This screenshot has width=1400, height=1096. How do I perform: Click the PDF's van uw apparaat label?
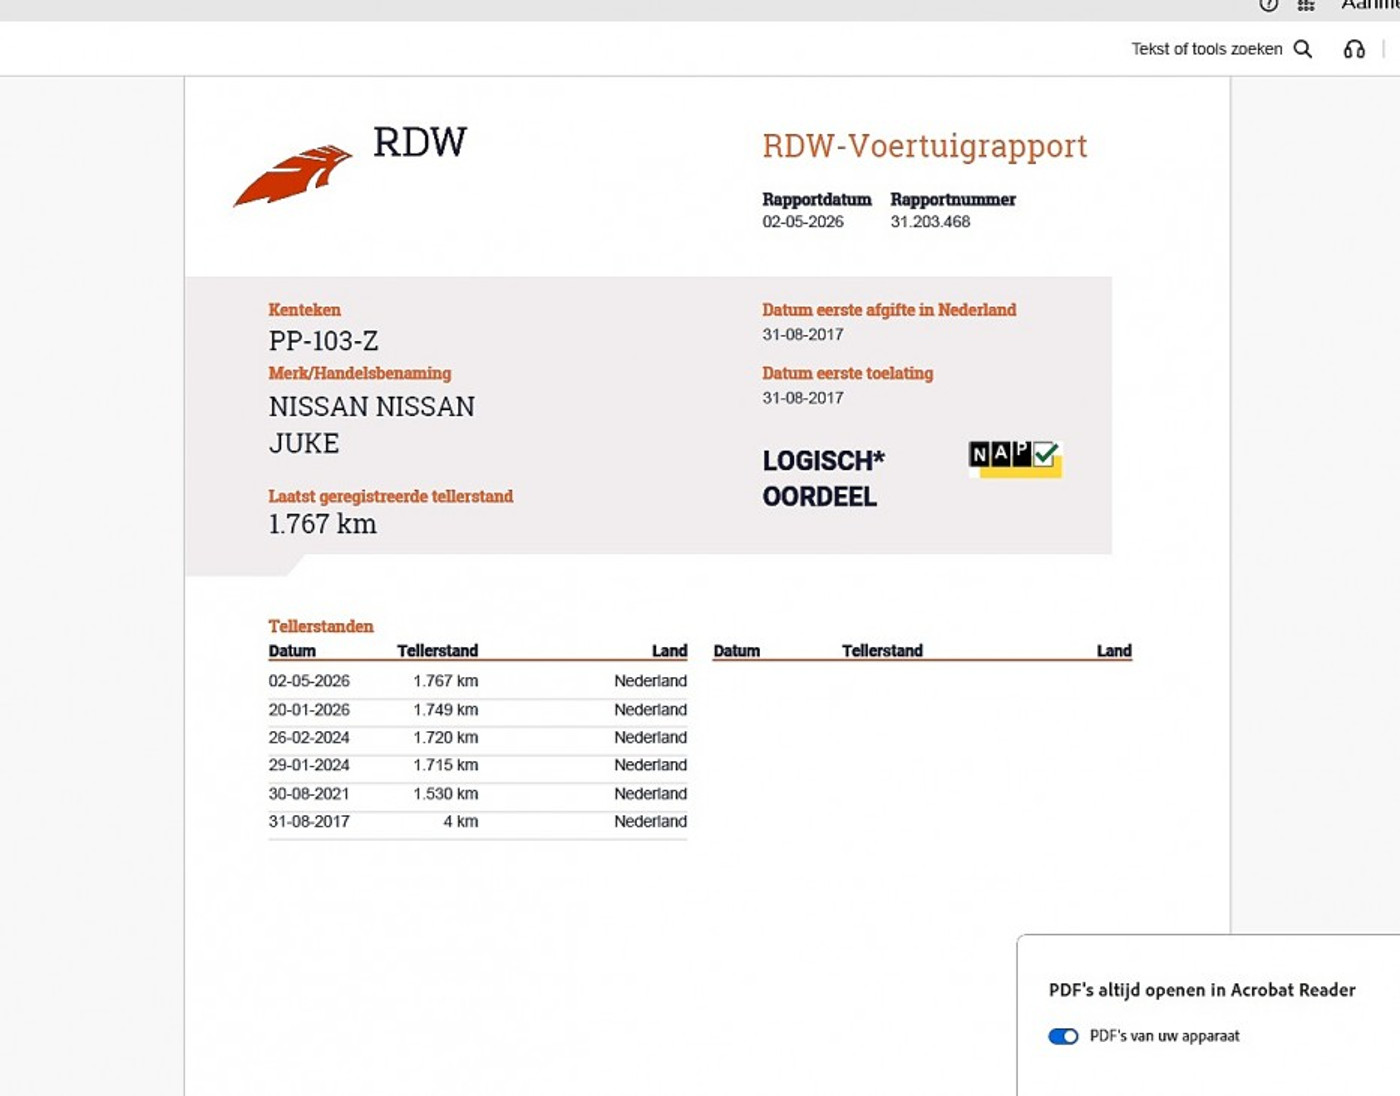[1164, 1036]
